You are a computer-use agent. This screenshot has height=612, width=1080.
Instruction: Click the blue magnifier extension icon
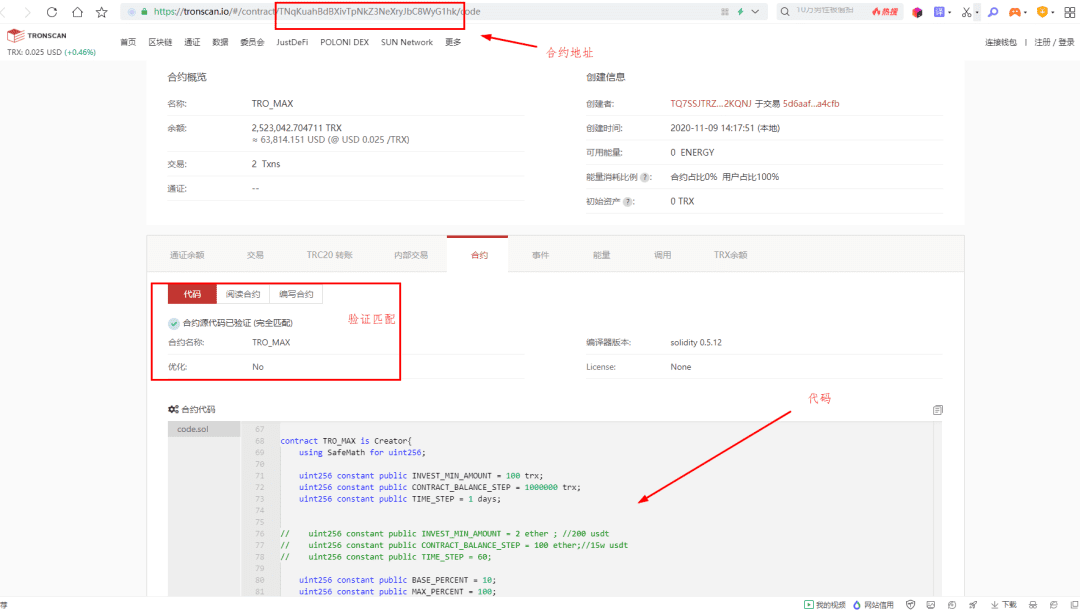(x=993, y=12)
